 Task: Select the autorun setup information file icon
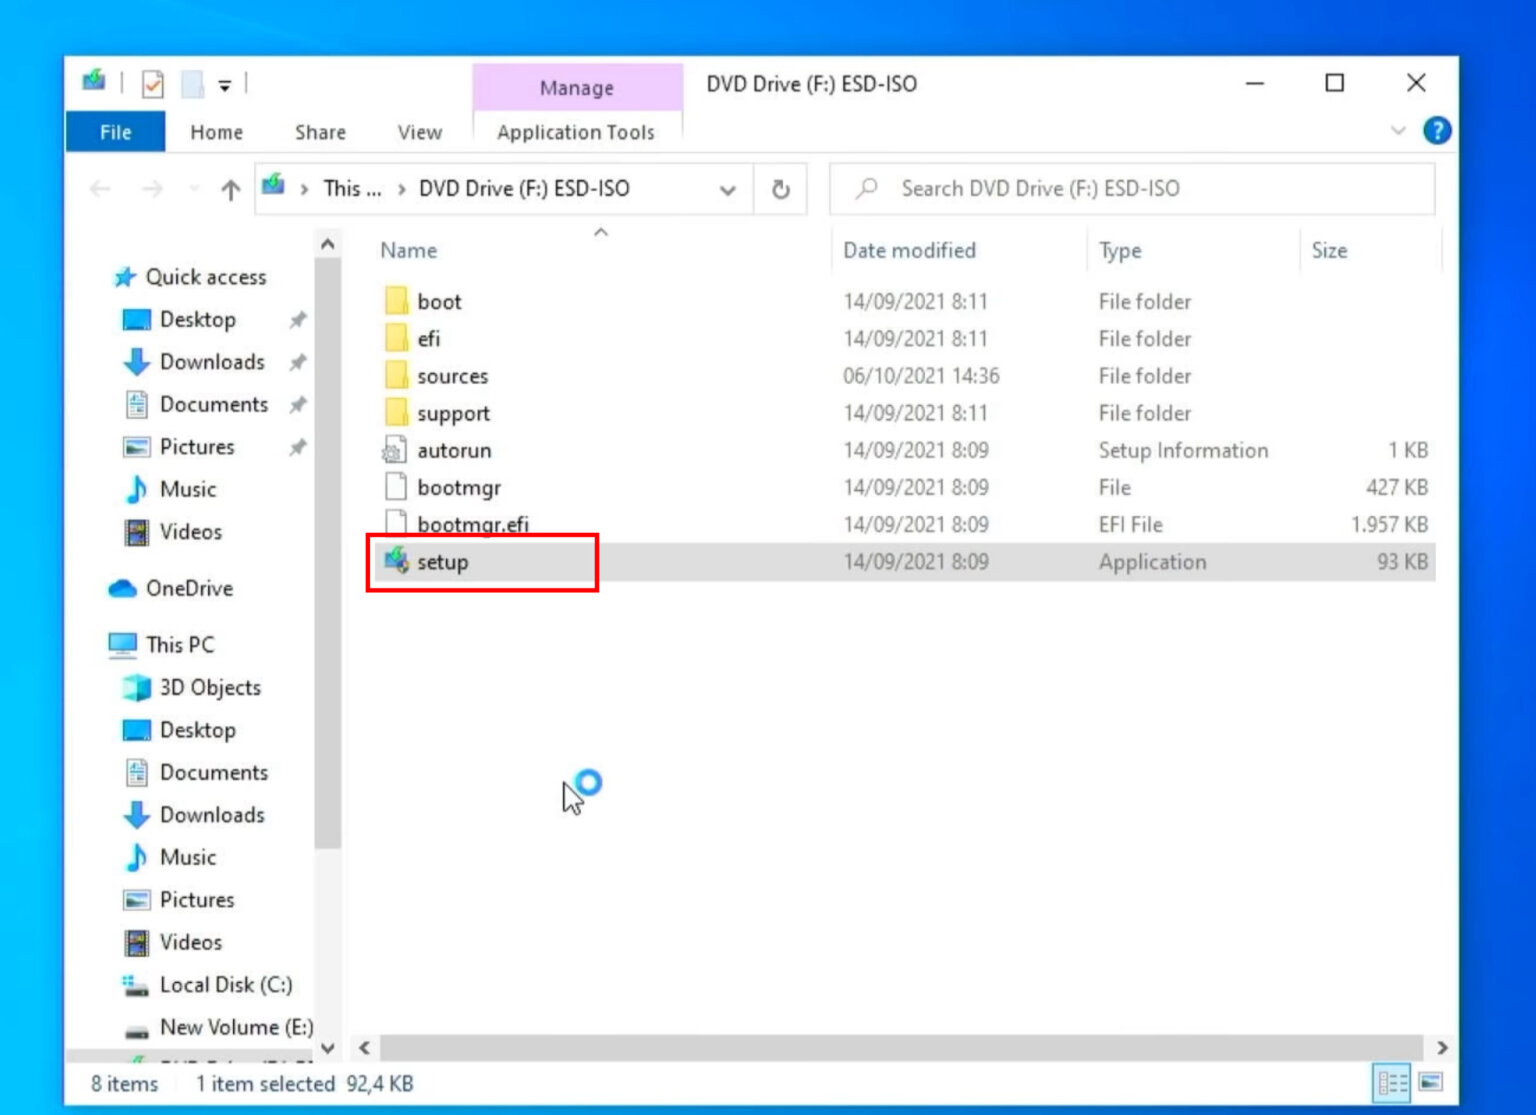click(395, 450)
